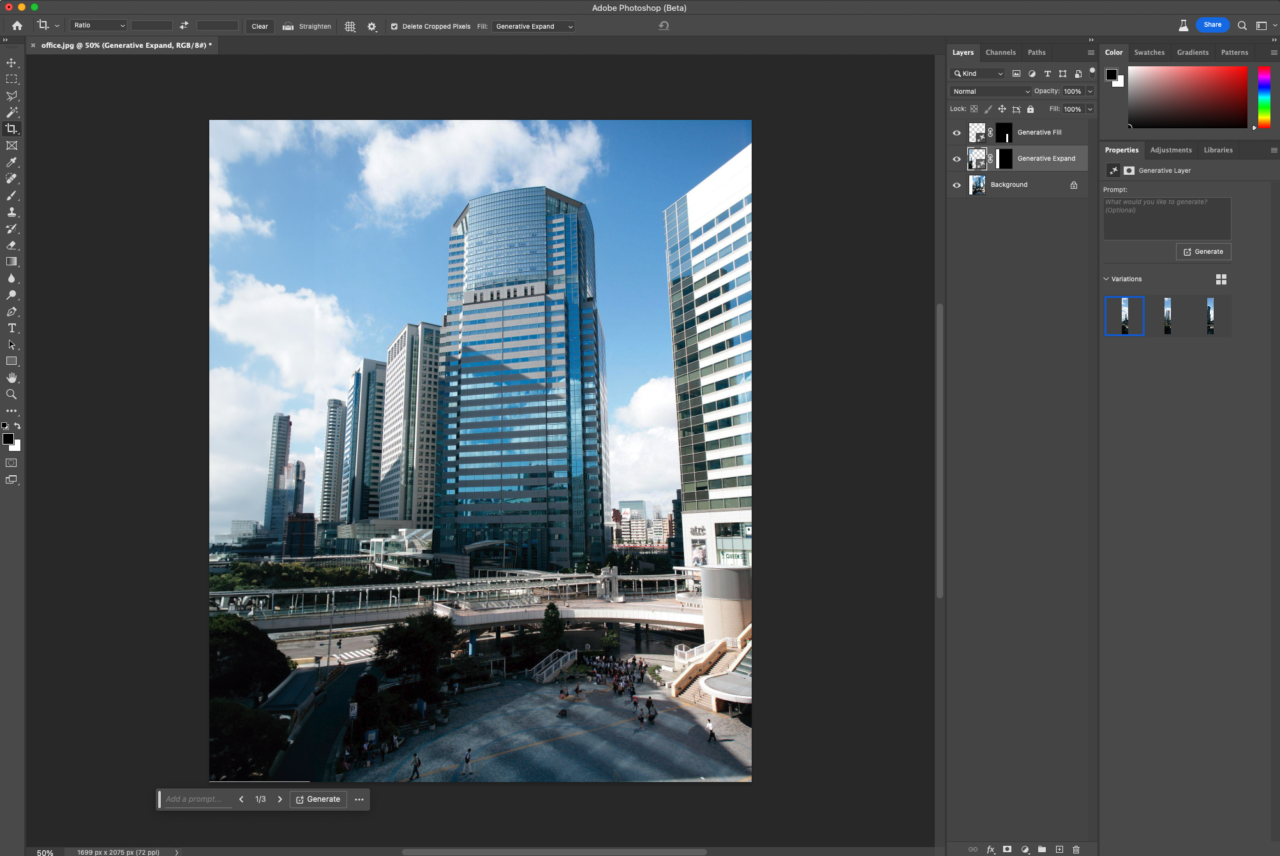Screen dimensions: 1280x856
Task: Toggle visibility of the Background layer
Action: [x=957, y=184]
